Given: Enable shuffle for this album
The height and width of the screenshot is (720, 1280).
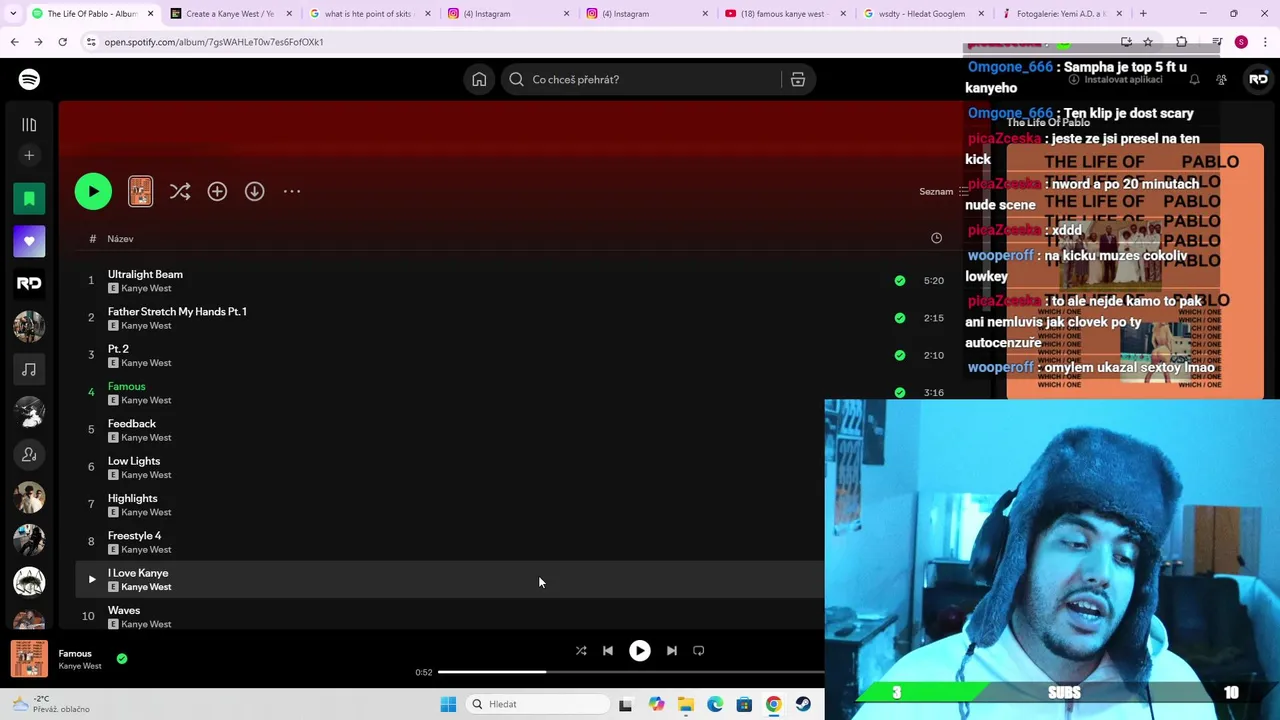Looking at the screenshot, I should pyautogui.click(x=180, y=191).
